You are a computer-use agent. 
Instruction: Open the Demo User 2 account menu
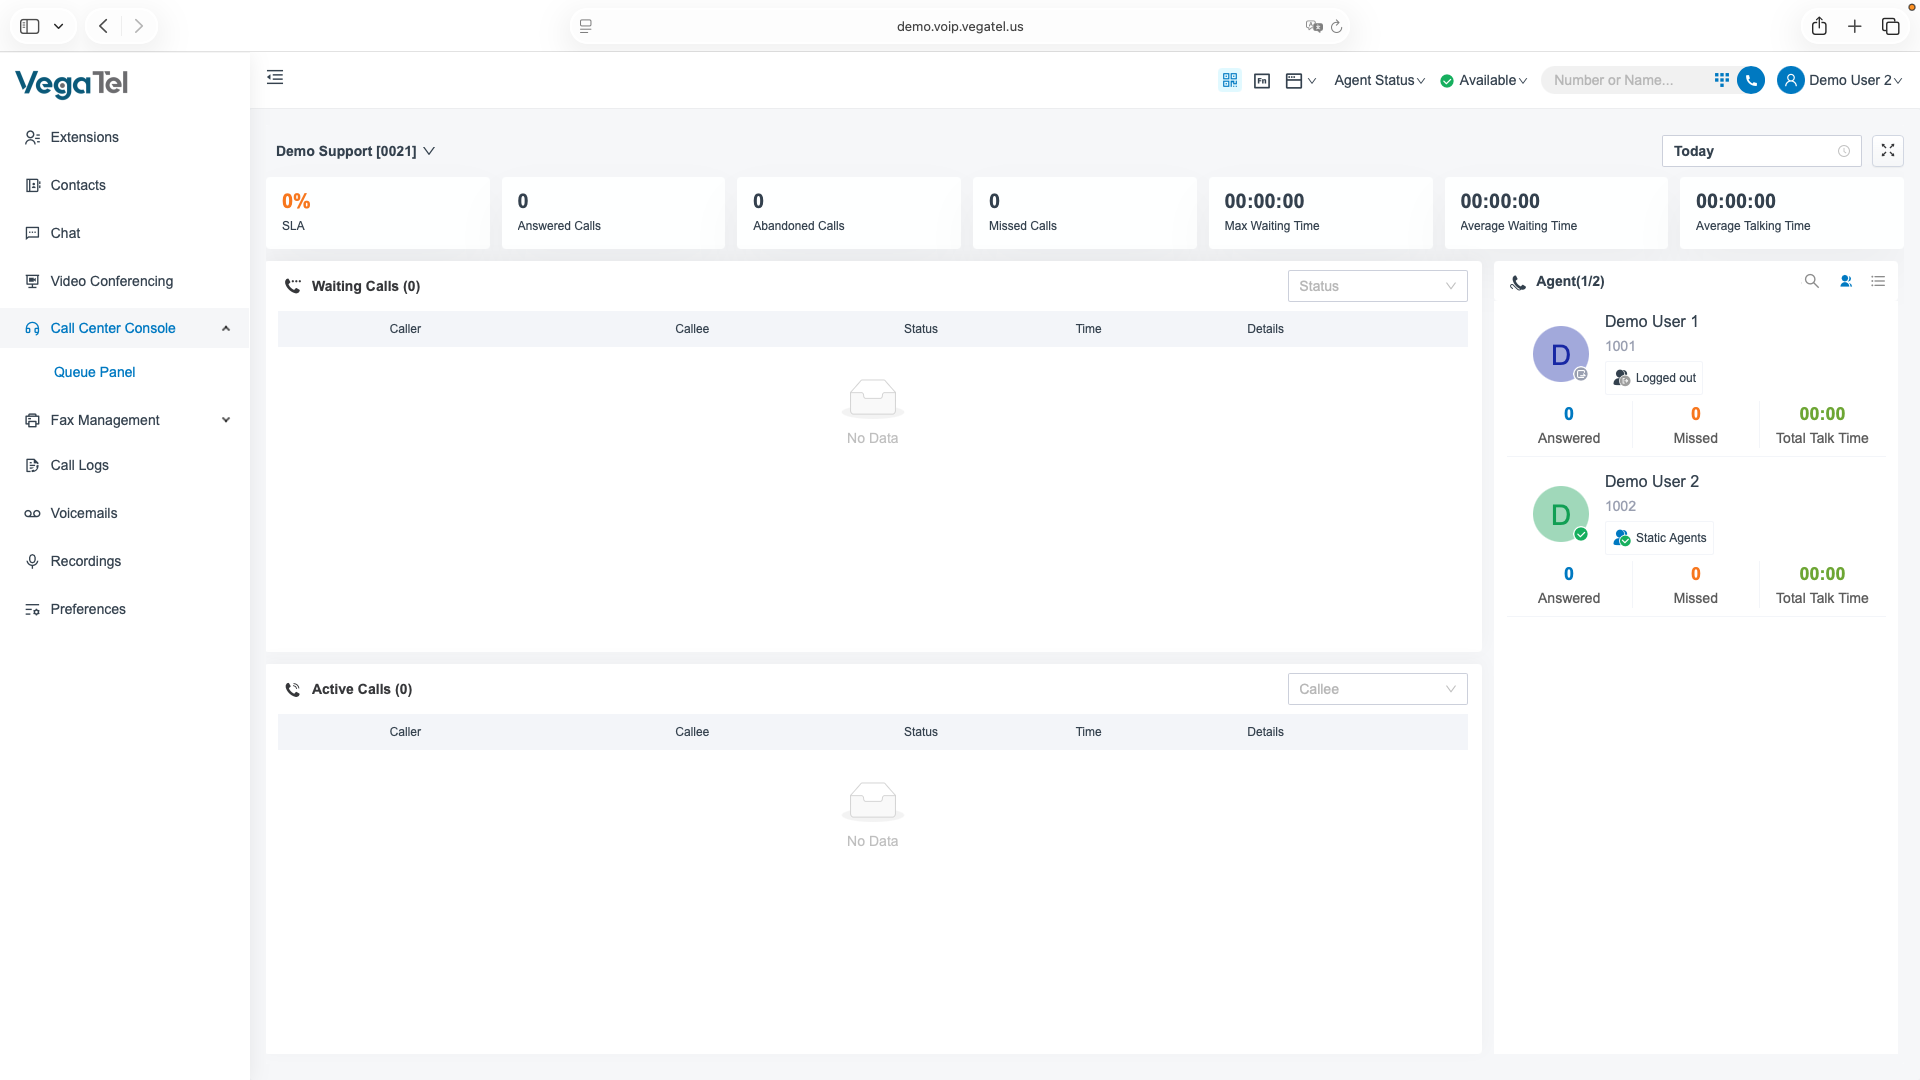click(x=1840, y=80)
